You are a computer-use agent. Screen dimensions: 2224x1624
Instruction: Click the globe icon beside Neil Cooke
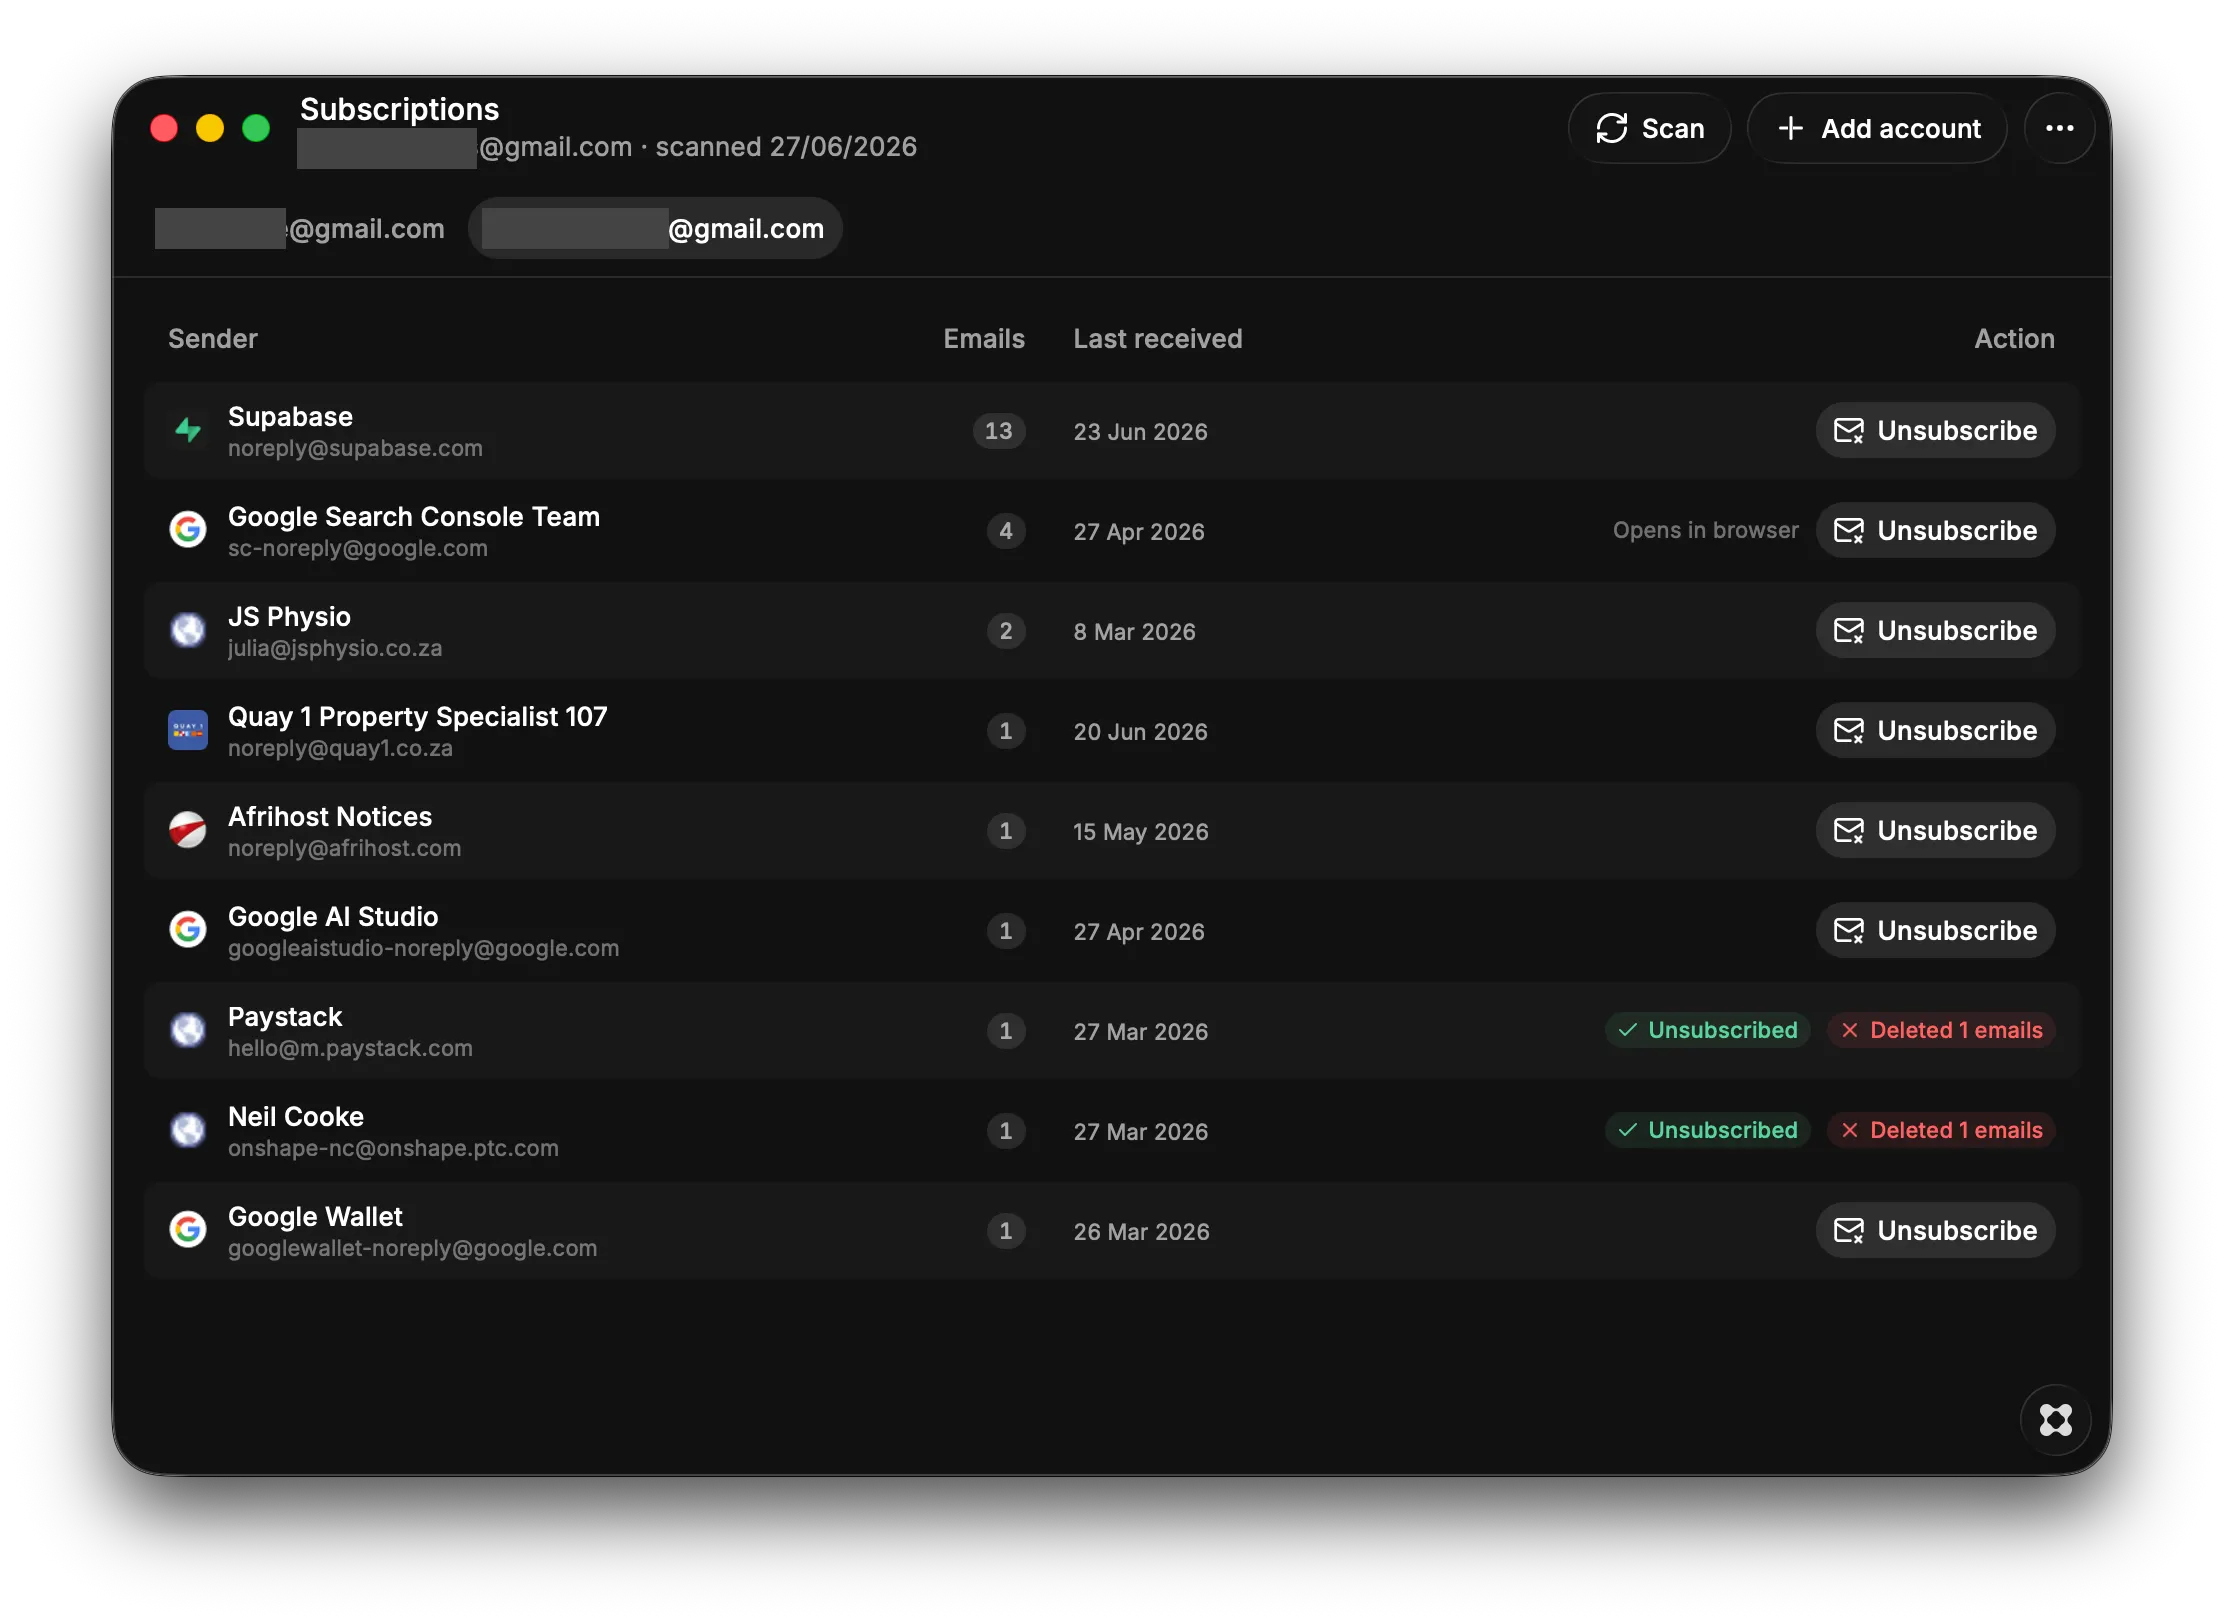(x=188, y=1130)
